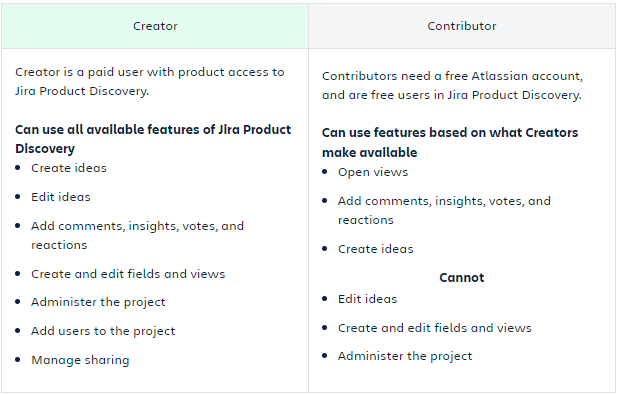Click 'Edit ideas' under the Cannot heading
The image size is (622, 395).
coord(367,299)
